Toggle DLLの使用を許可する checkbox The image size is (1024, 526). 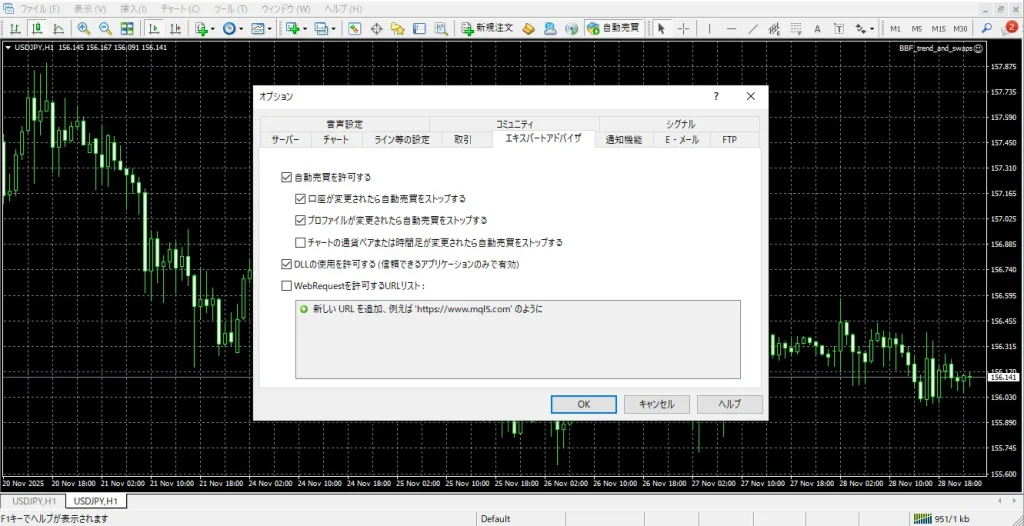click(286, 265)
